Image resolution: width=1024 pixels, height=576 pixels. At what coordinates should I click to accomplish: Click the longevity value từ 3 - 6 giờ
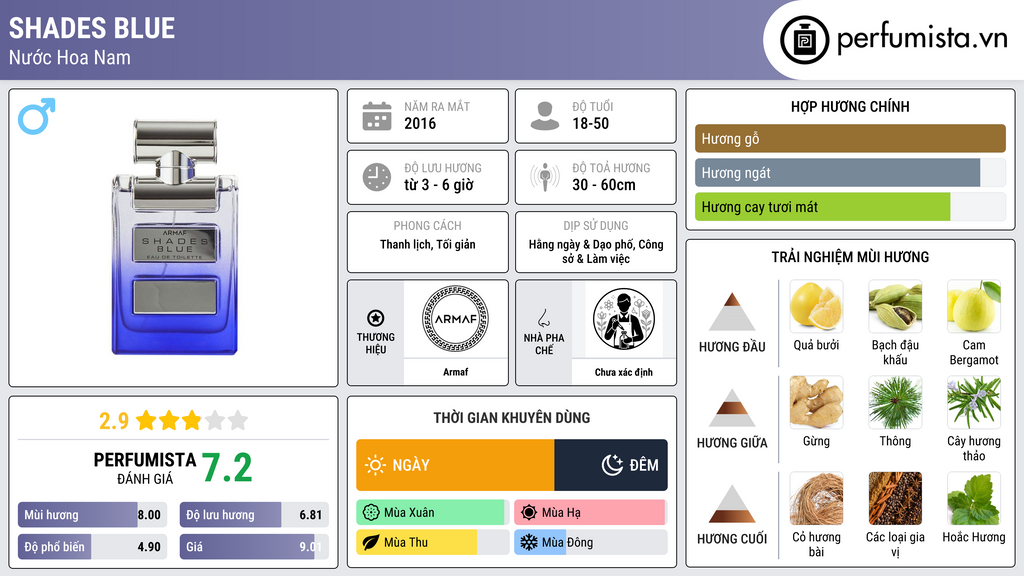coord(439,185)
